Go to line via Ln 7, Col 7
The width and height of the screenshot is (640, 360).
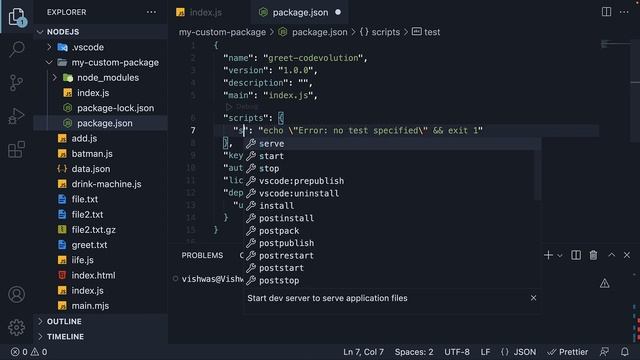point(363,352)
